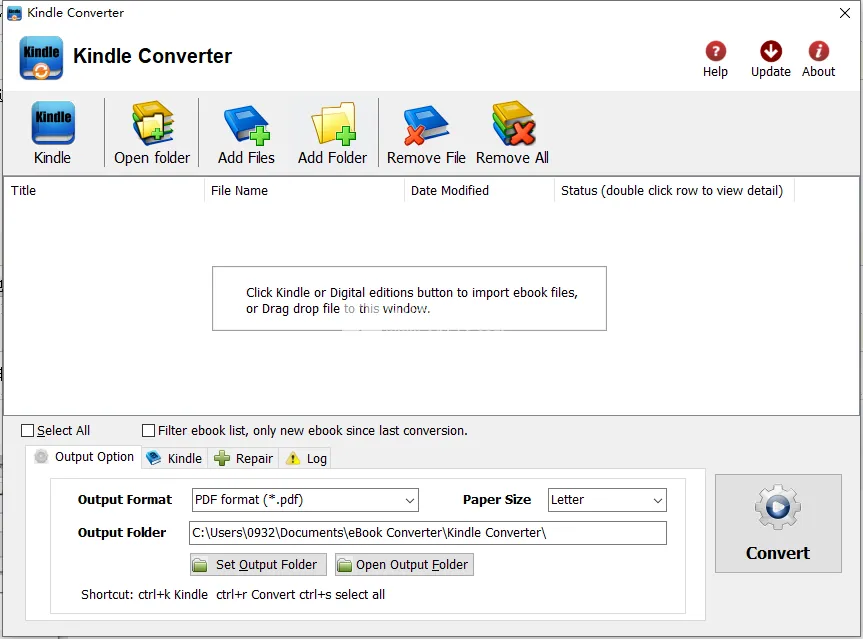Click the Remove File icon
Viewport: 863px width, 639px height.
426,124
